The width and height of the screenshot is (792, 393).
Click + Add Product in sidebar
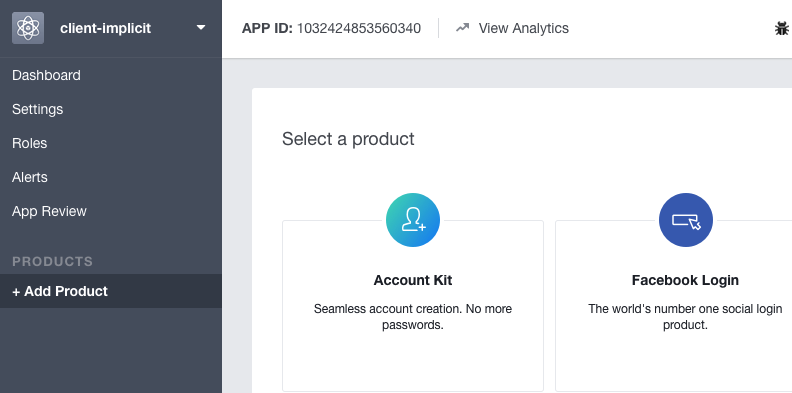pos(111,291)
